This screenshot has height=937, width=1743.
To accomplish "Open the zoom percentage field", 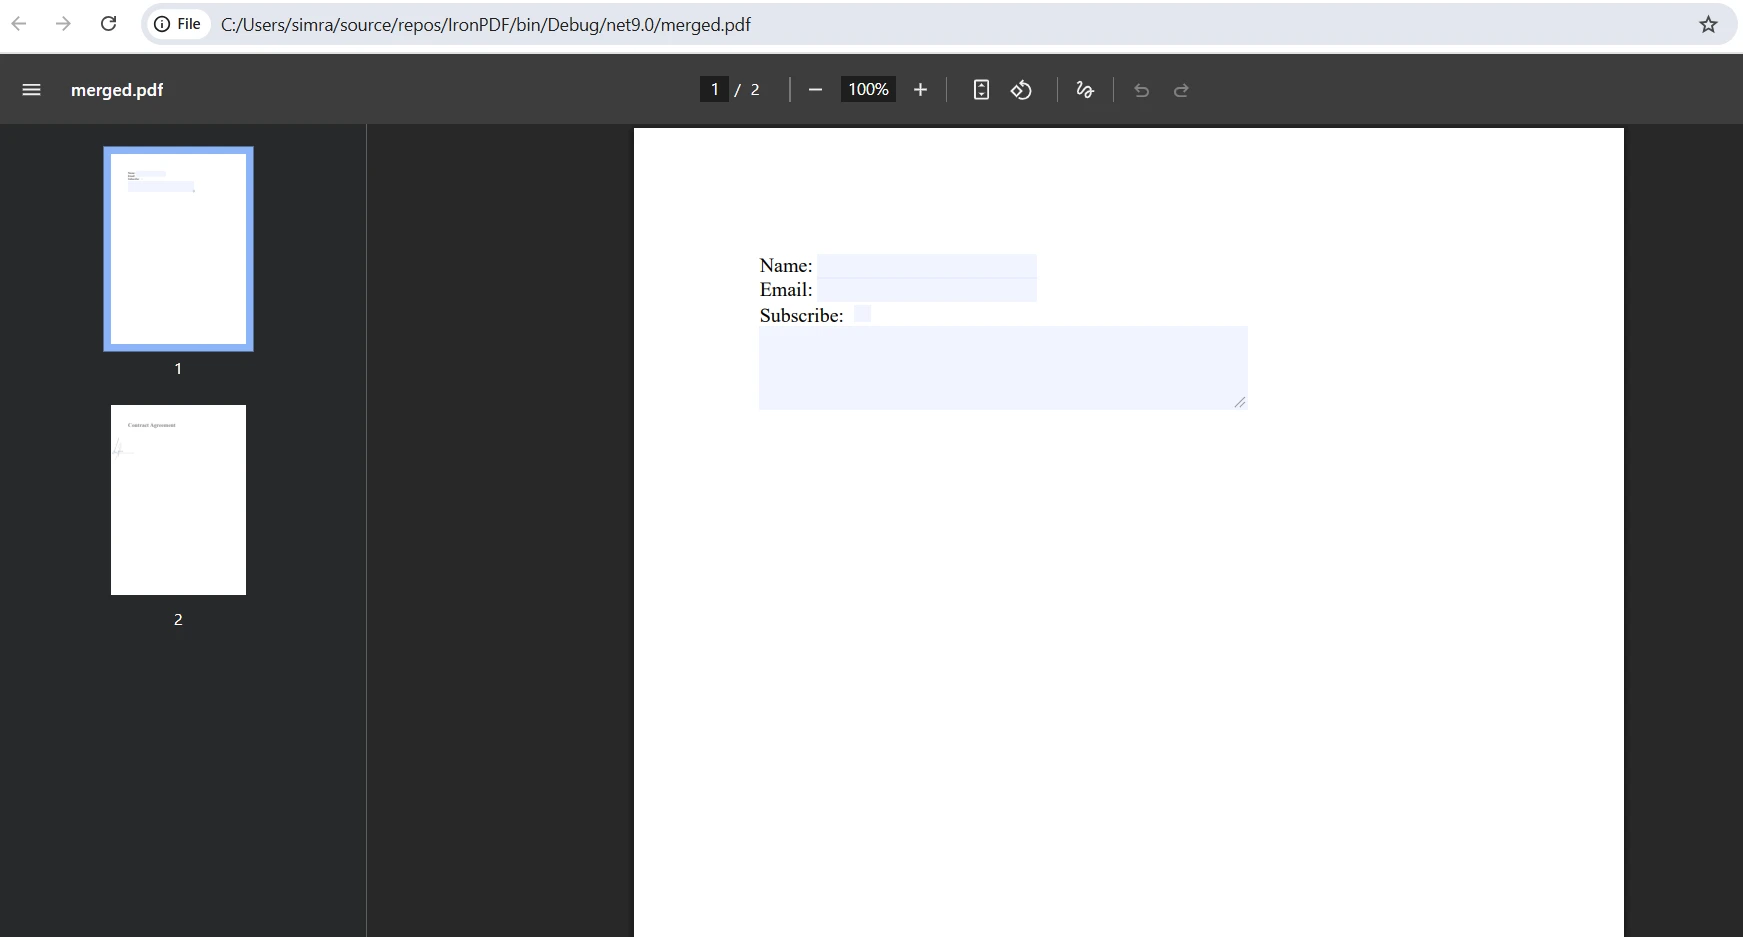I will point(868,89).
